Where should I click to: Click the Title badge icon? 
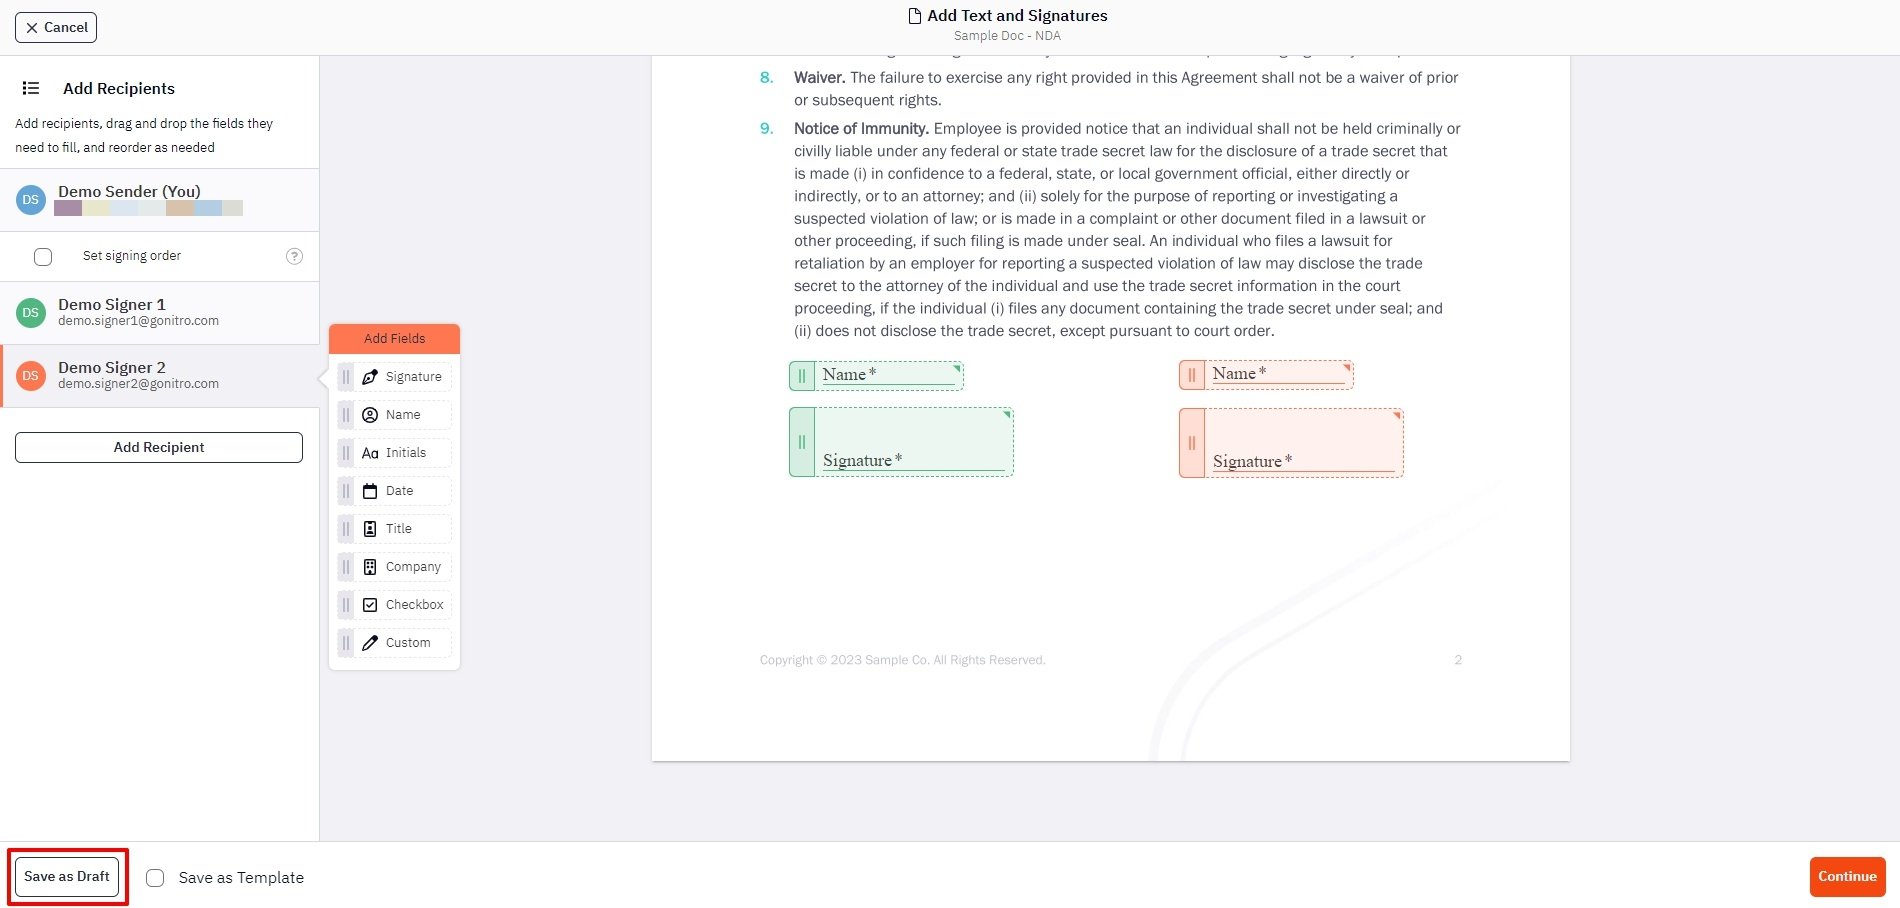[x=370, y=529]
